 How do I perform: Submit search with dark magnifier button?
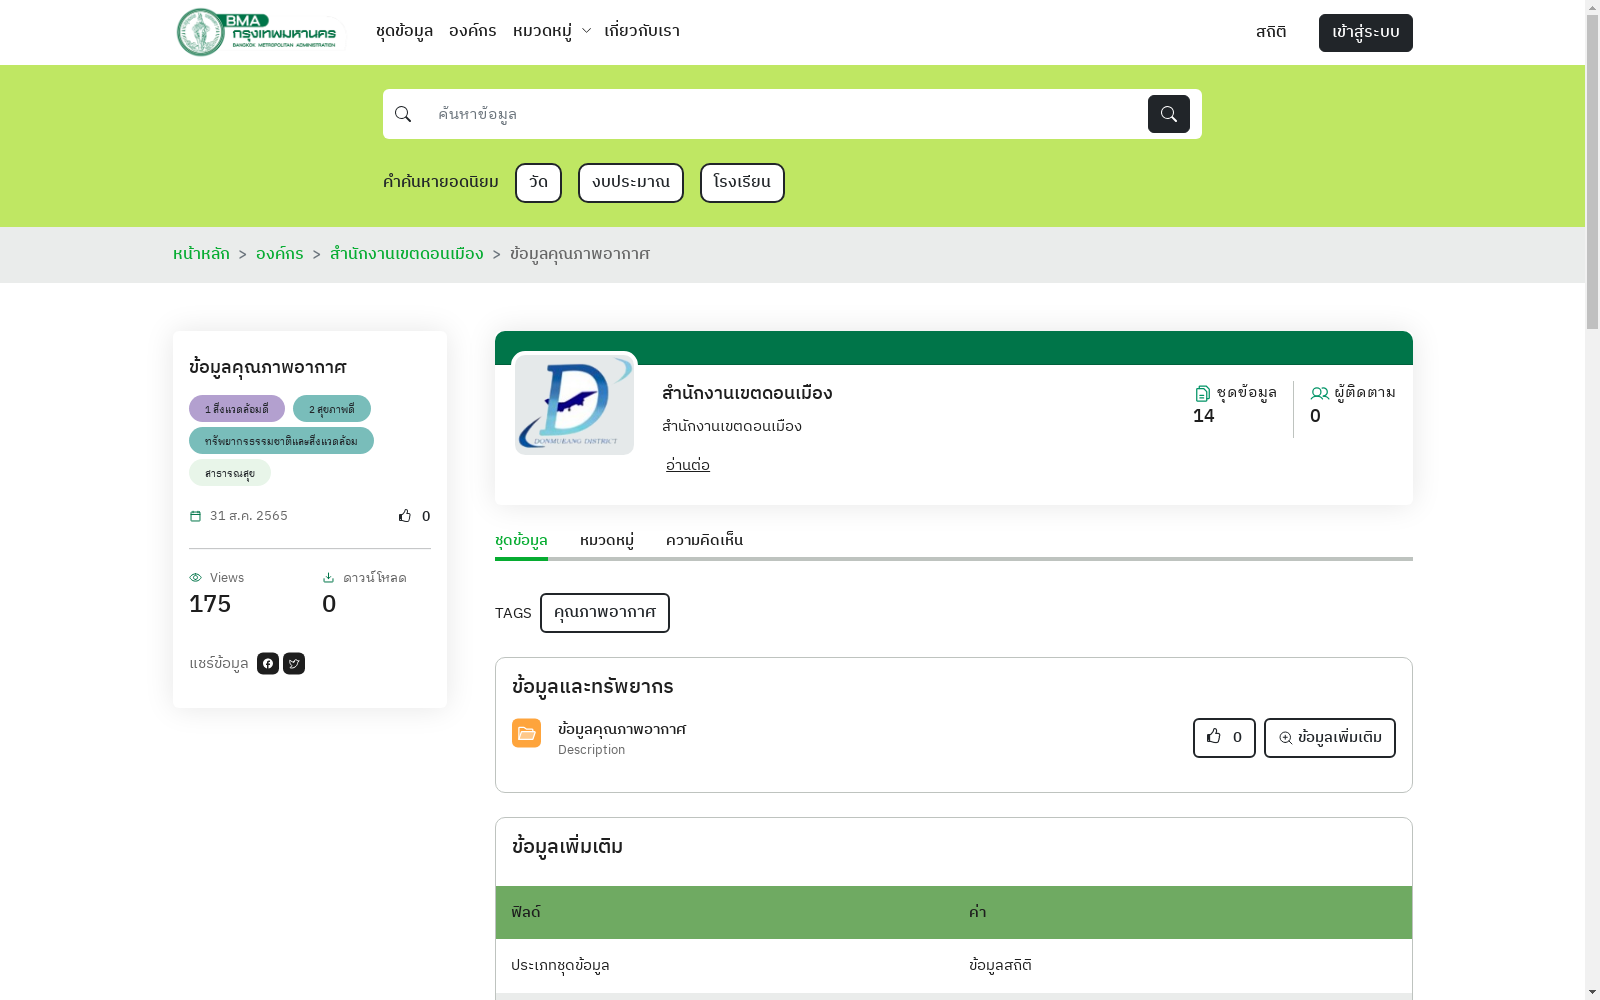(1168, 114)
